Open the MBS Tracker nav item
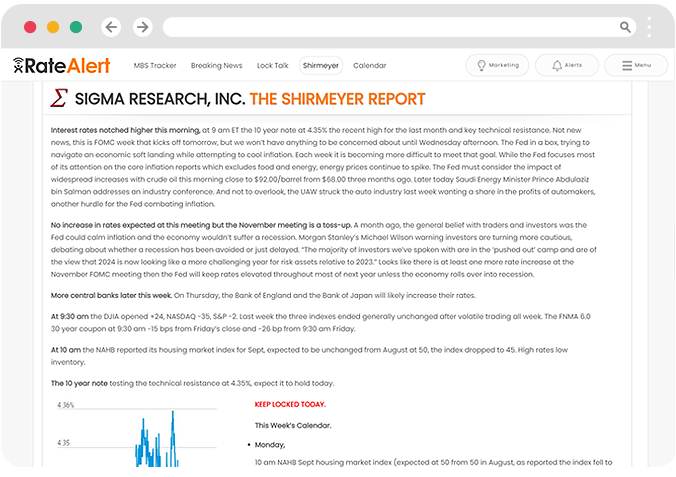The height and width of the screenshot is (477, 676). click(154, 66)
